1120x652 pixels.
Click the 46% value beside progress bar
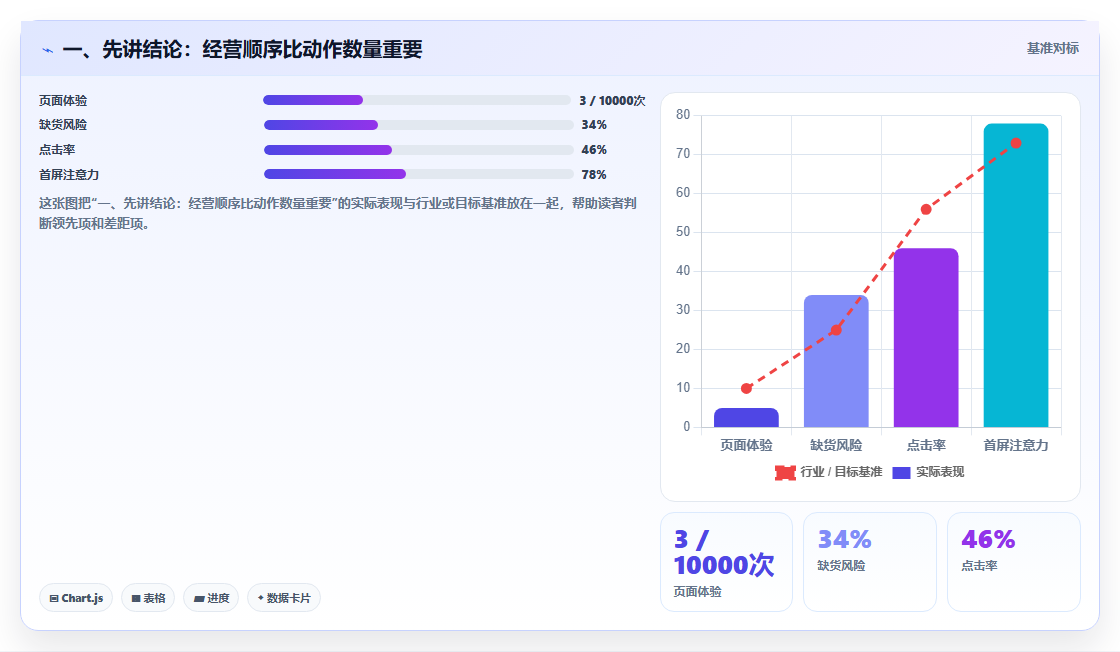(x=594, y=150)
